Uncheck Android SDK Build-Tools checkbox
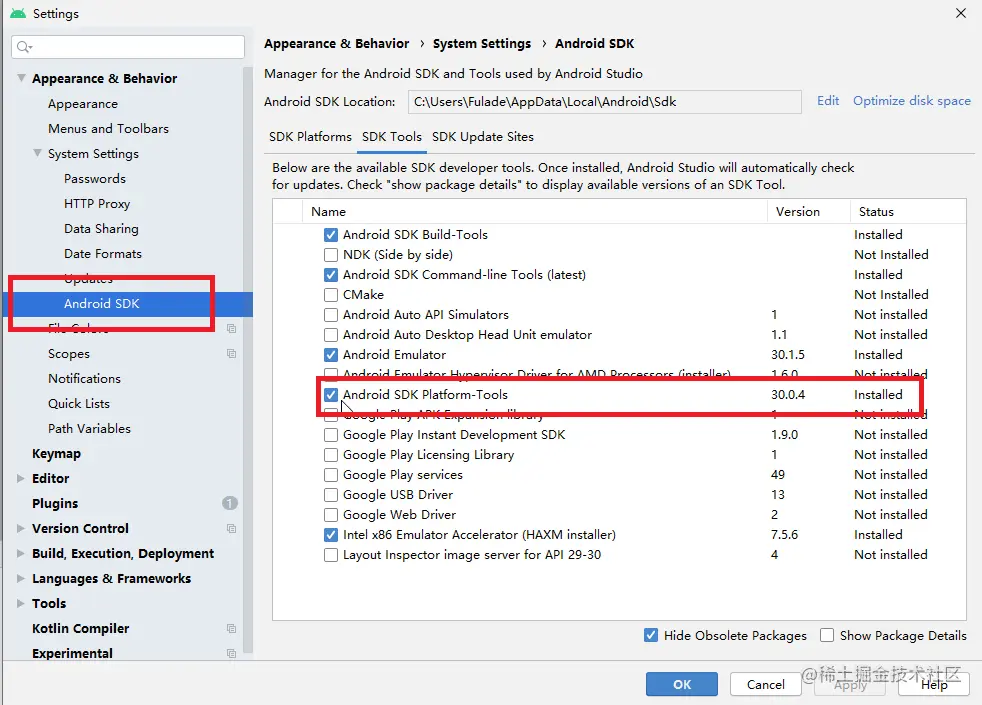 (x=331, y=235)
